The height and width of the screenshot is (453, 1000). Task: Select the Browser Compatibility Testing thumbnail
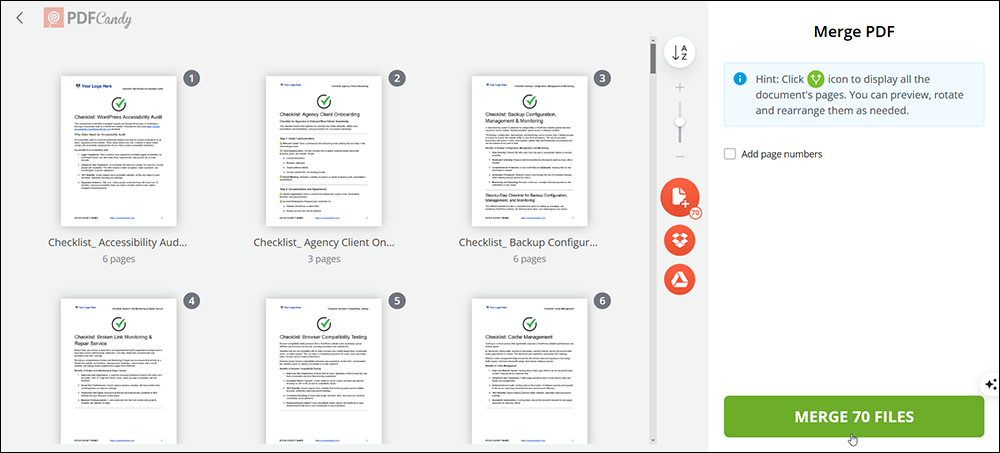324,371
